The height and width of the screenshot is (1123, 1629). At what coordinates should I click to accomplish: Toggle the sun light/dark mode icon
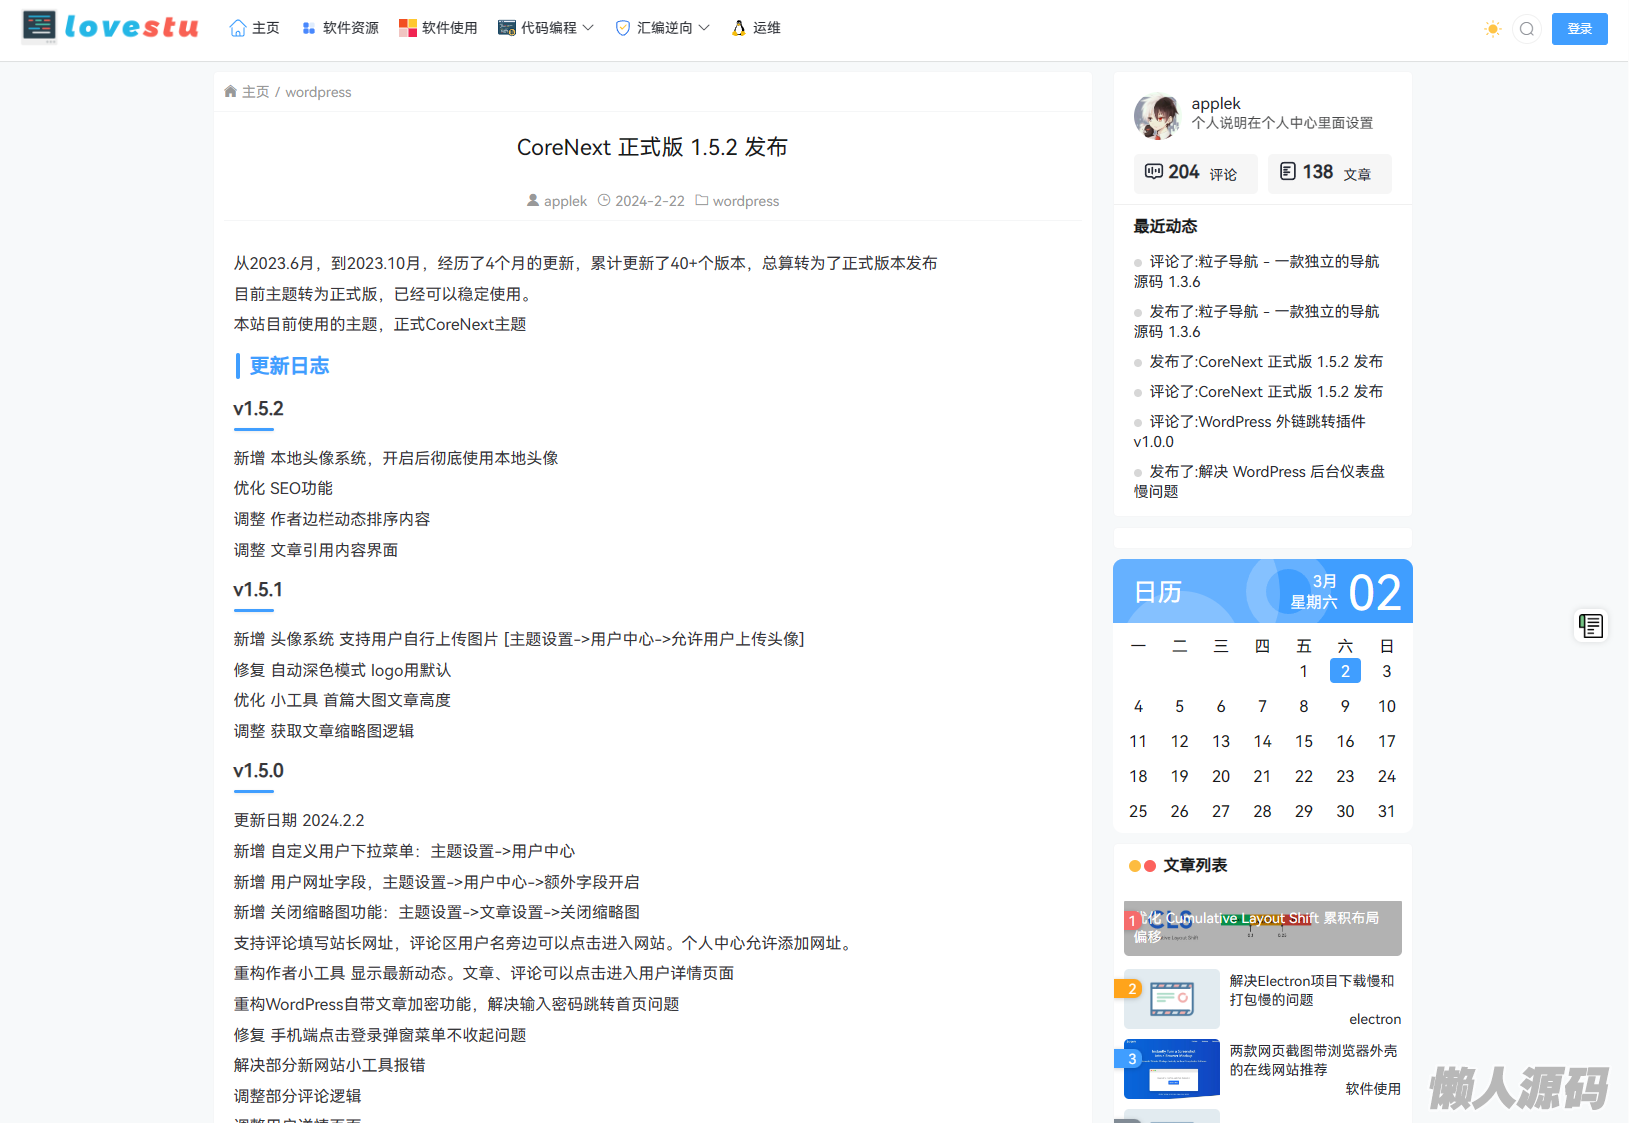[1492, 29]
